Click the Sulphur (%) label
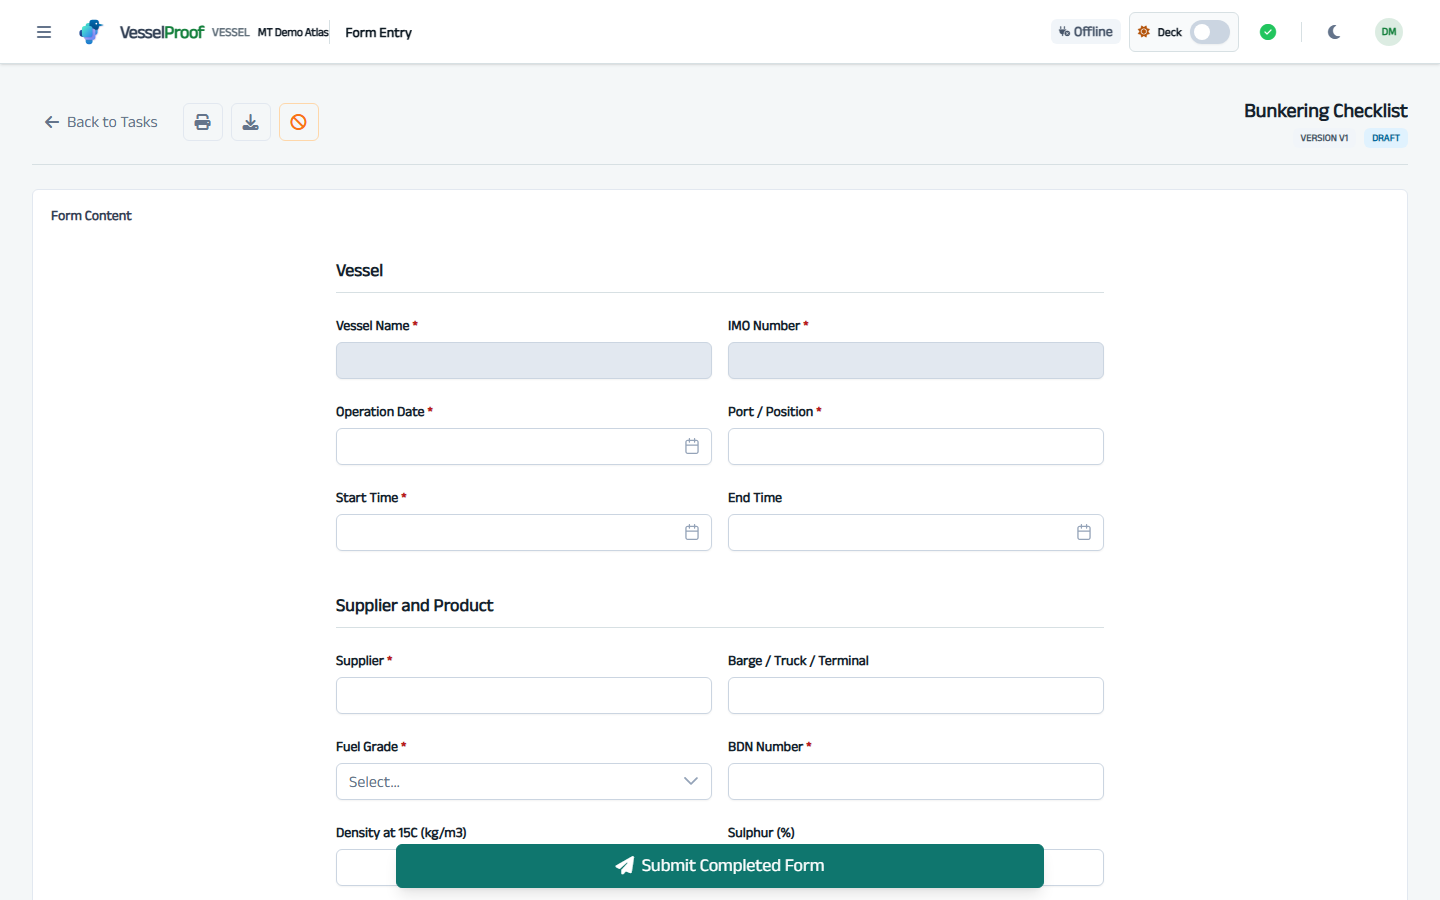 (x=761, y=833)
